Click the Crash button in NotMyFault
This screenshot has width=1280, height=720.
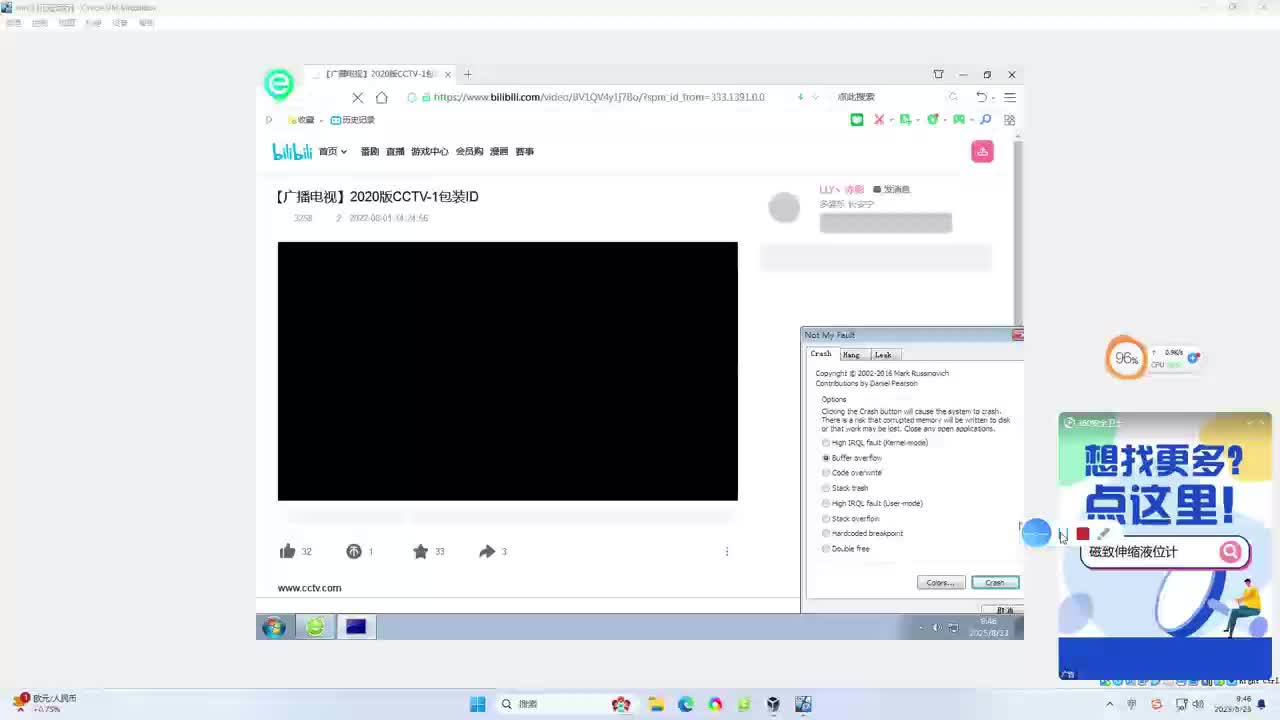995,582
